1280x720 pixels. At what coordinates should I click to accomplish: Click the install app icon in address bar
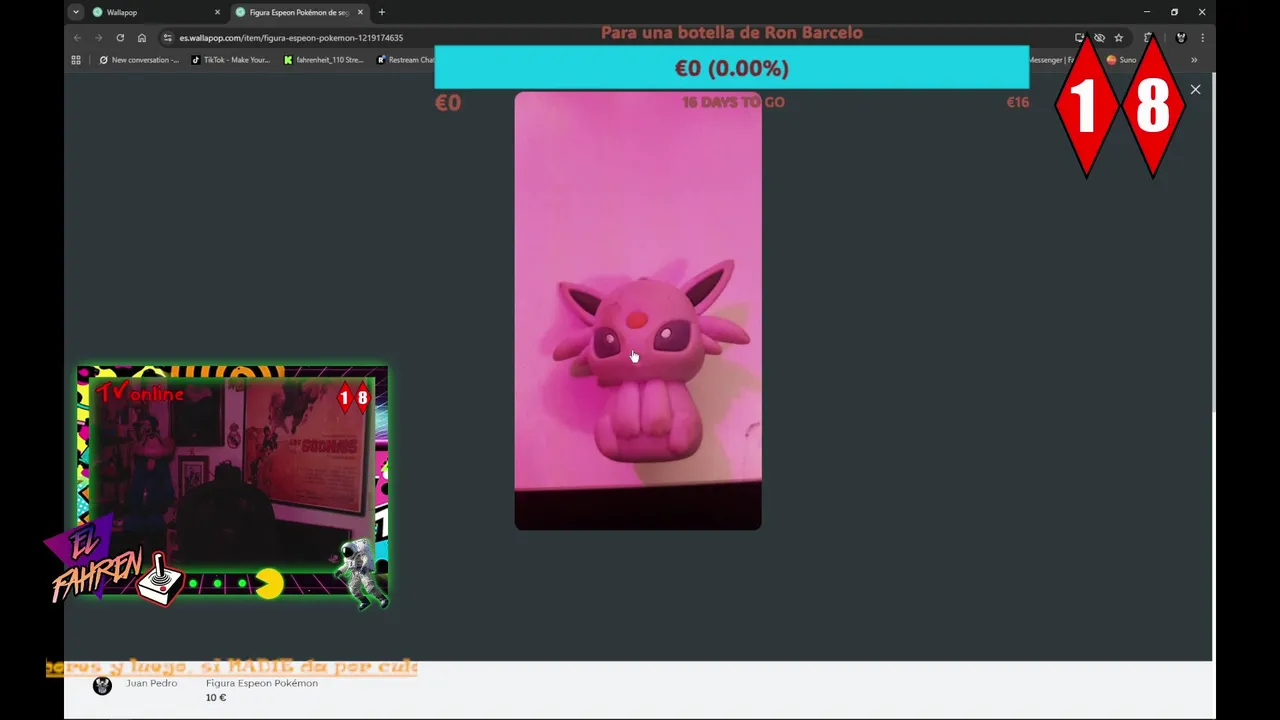1079,38
